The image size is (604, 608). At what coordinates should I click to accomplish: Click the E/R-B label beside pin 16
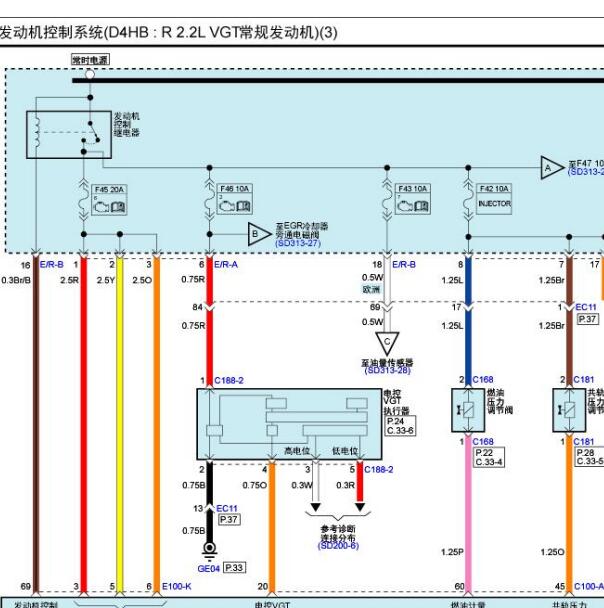tap(51, 264)
